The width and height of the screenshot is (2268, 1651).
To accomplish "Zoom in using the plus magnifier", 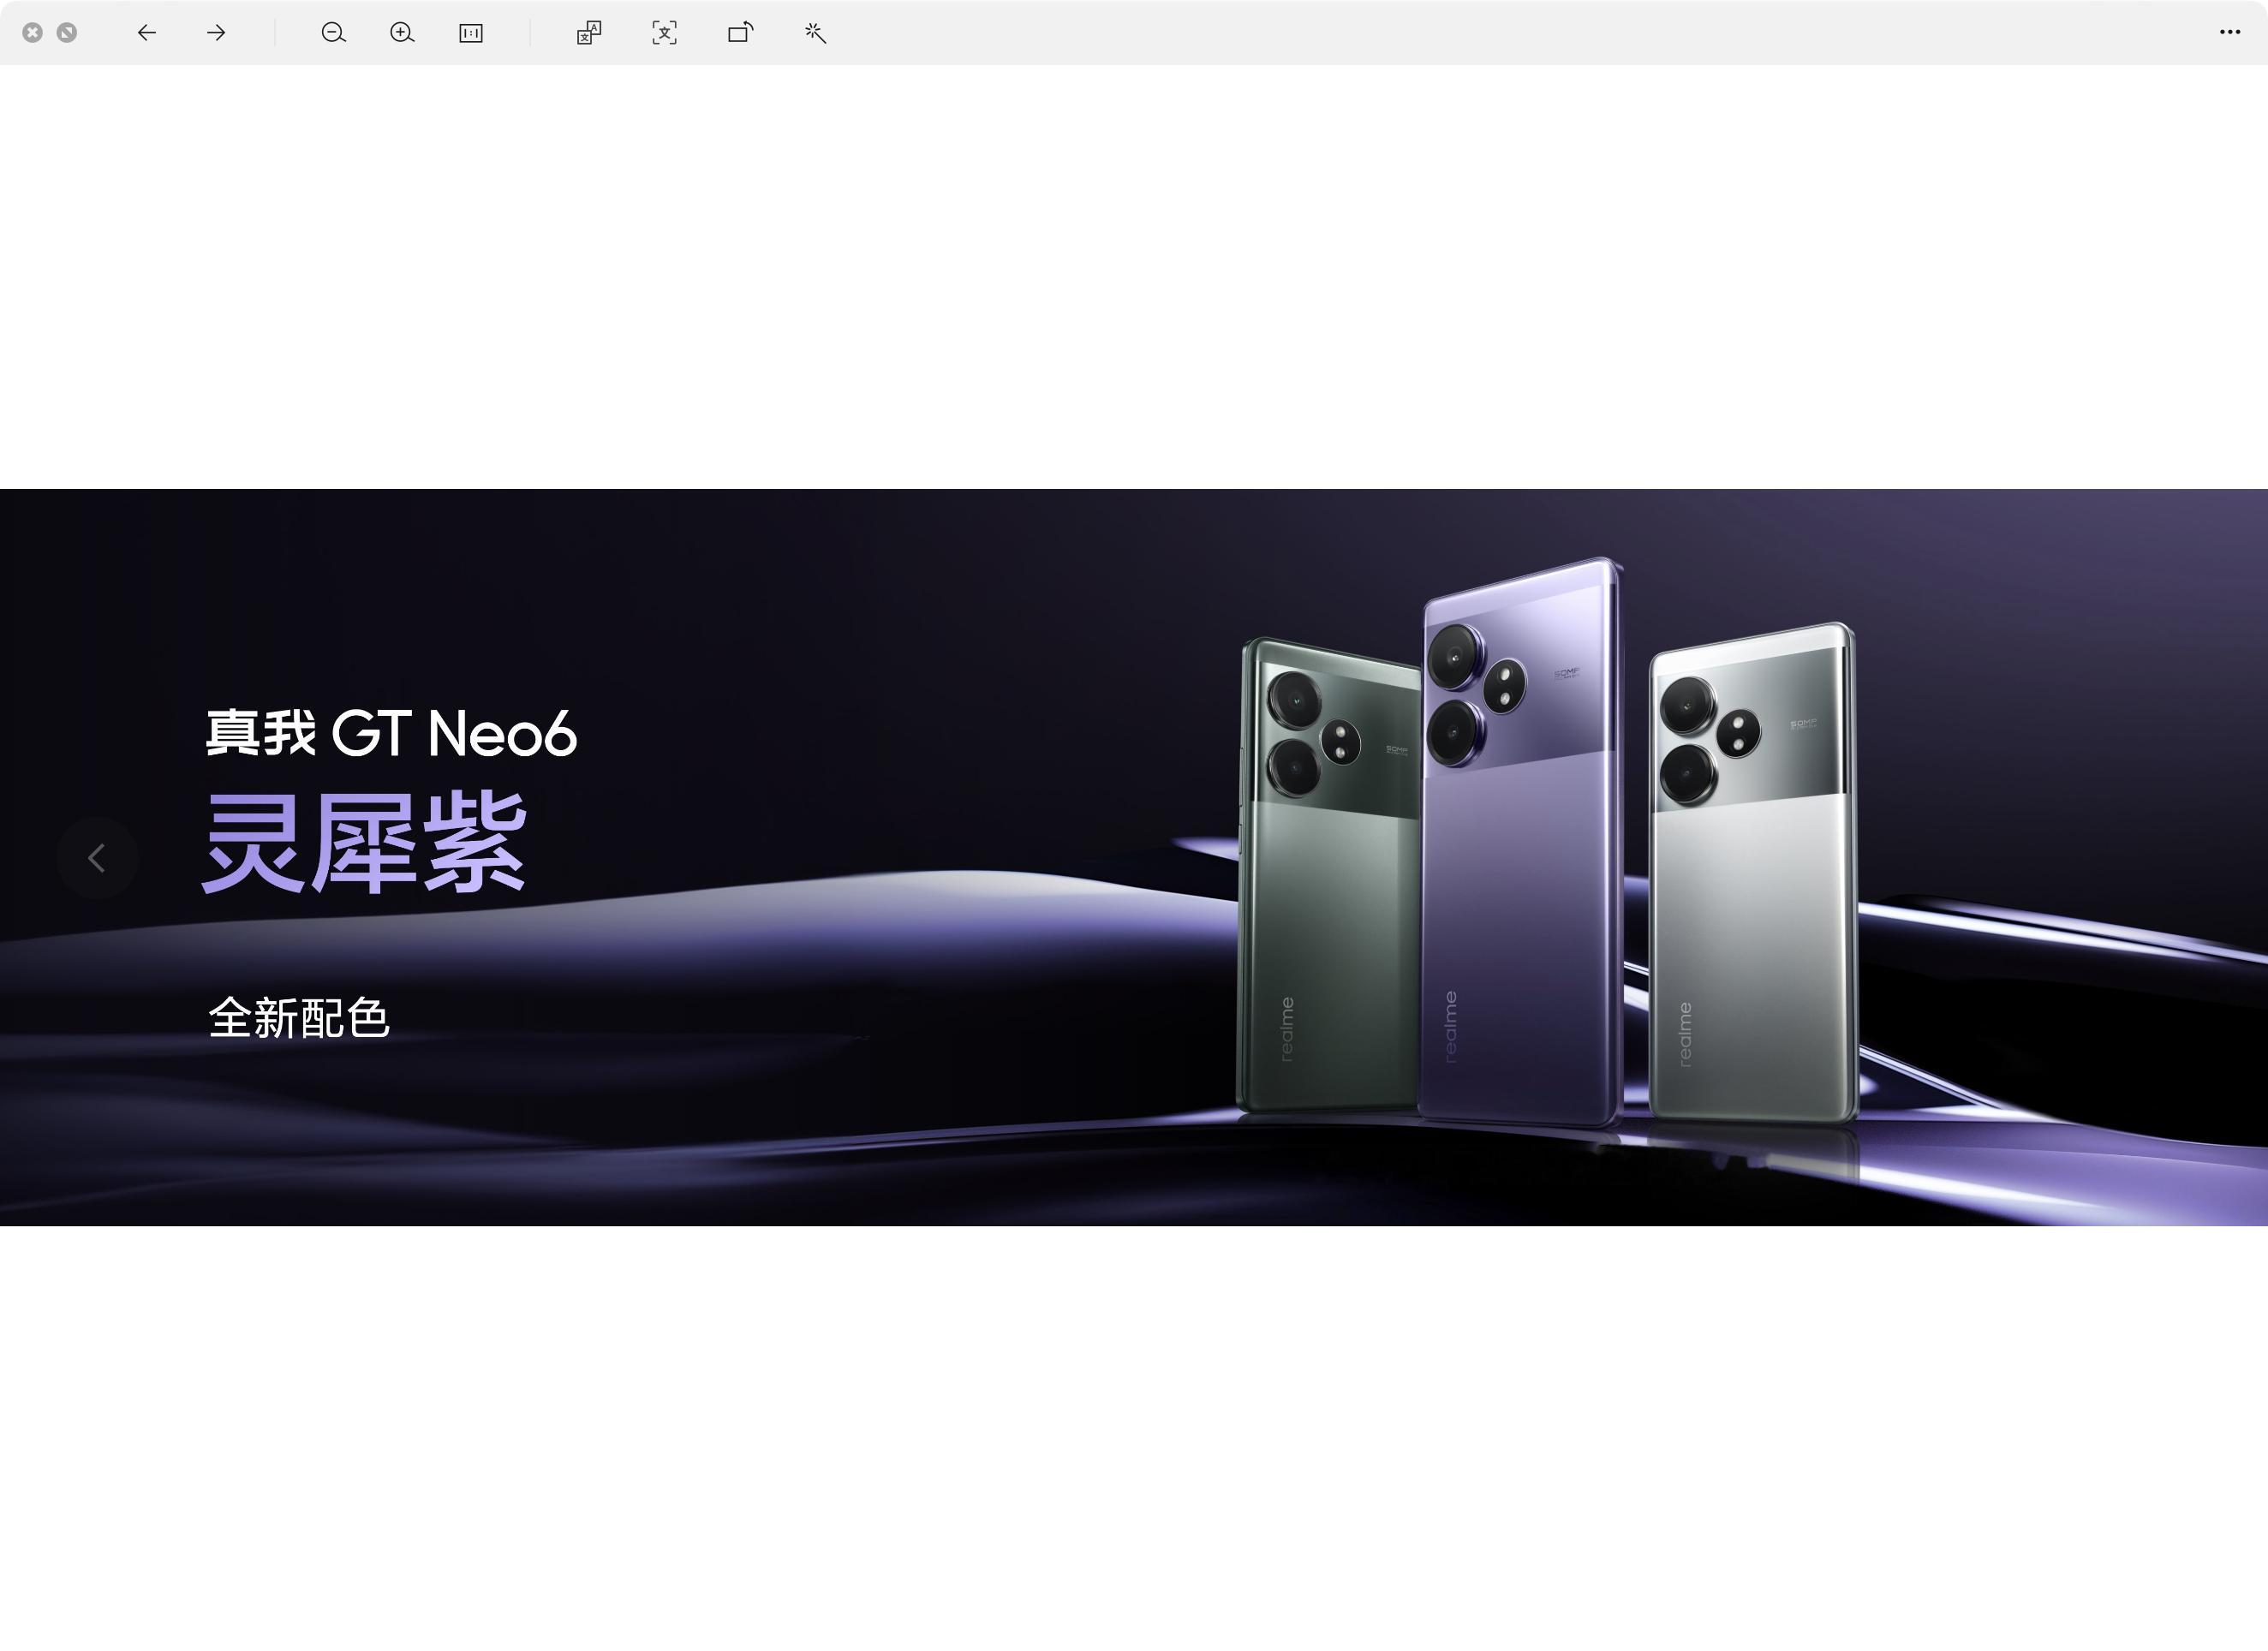I will [402, 33].
